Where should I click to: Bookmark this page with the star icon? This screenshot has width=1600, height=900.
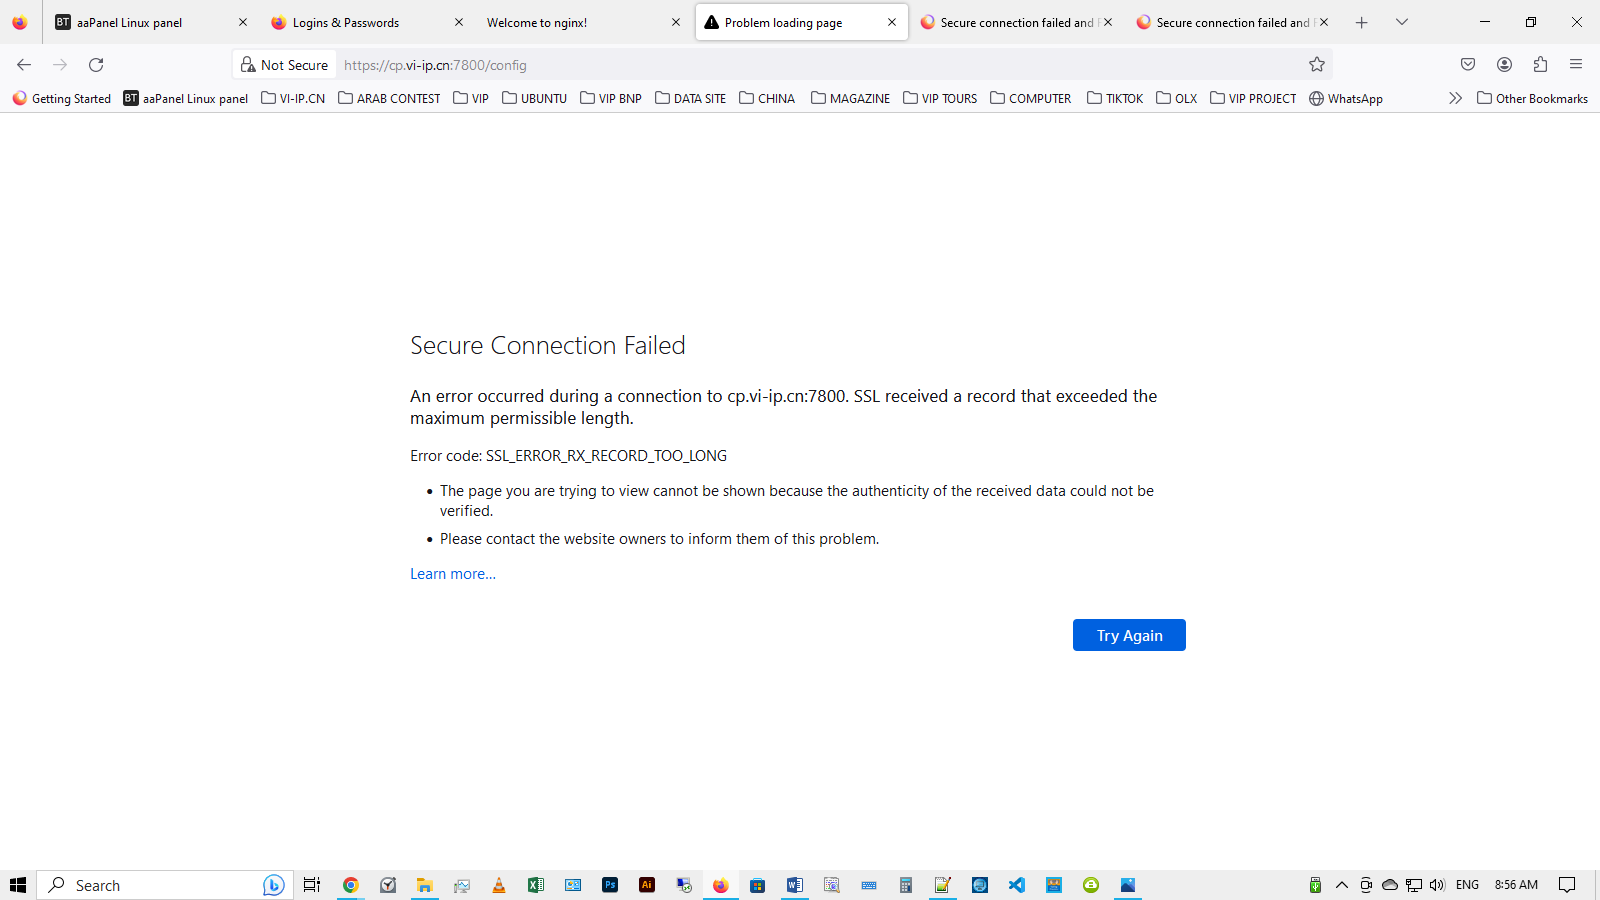click(1317, 65)
